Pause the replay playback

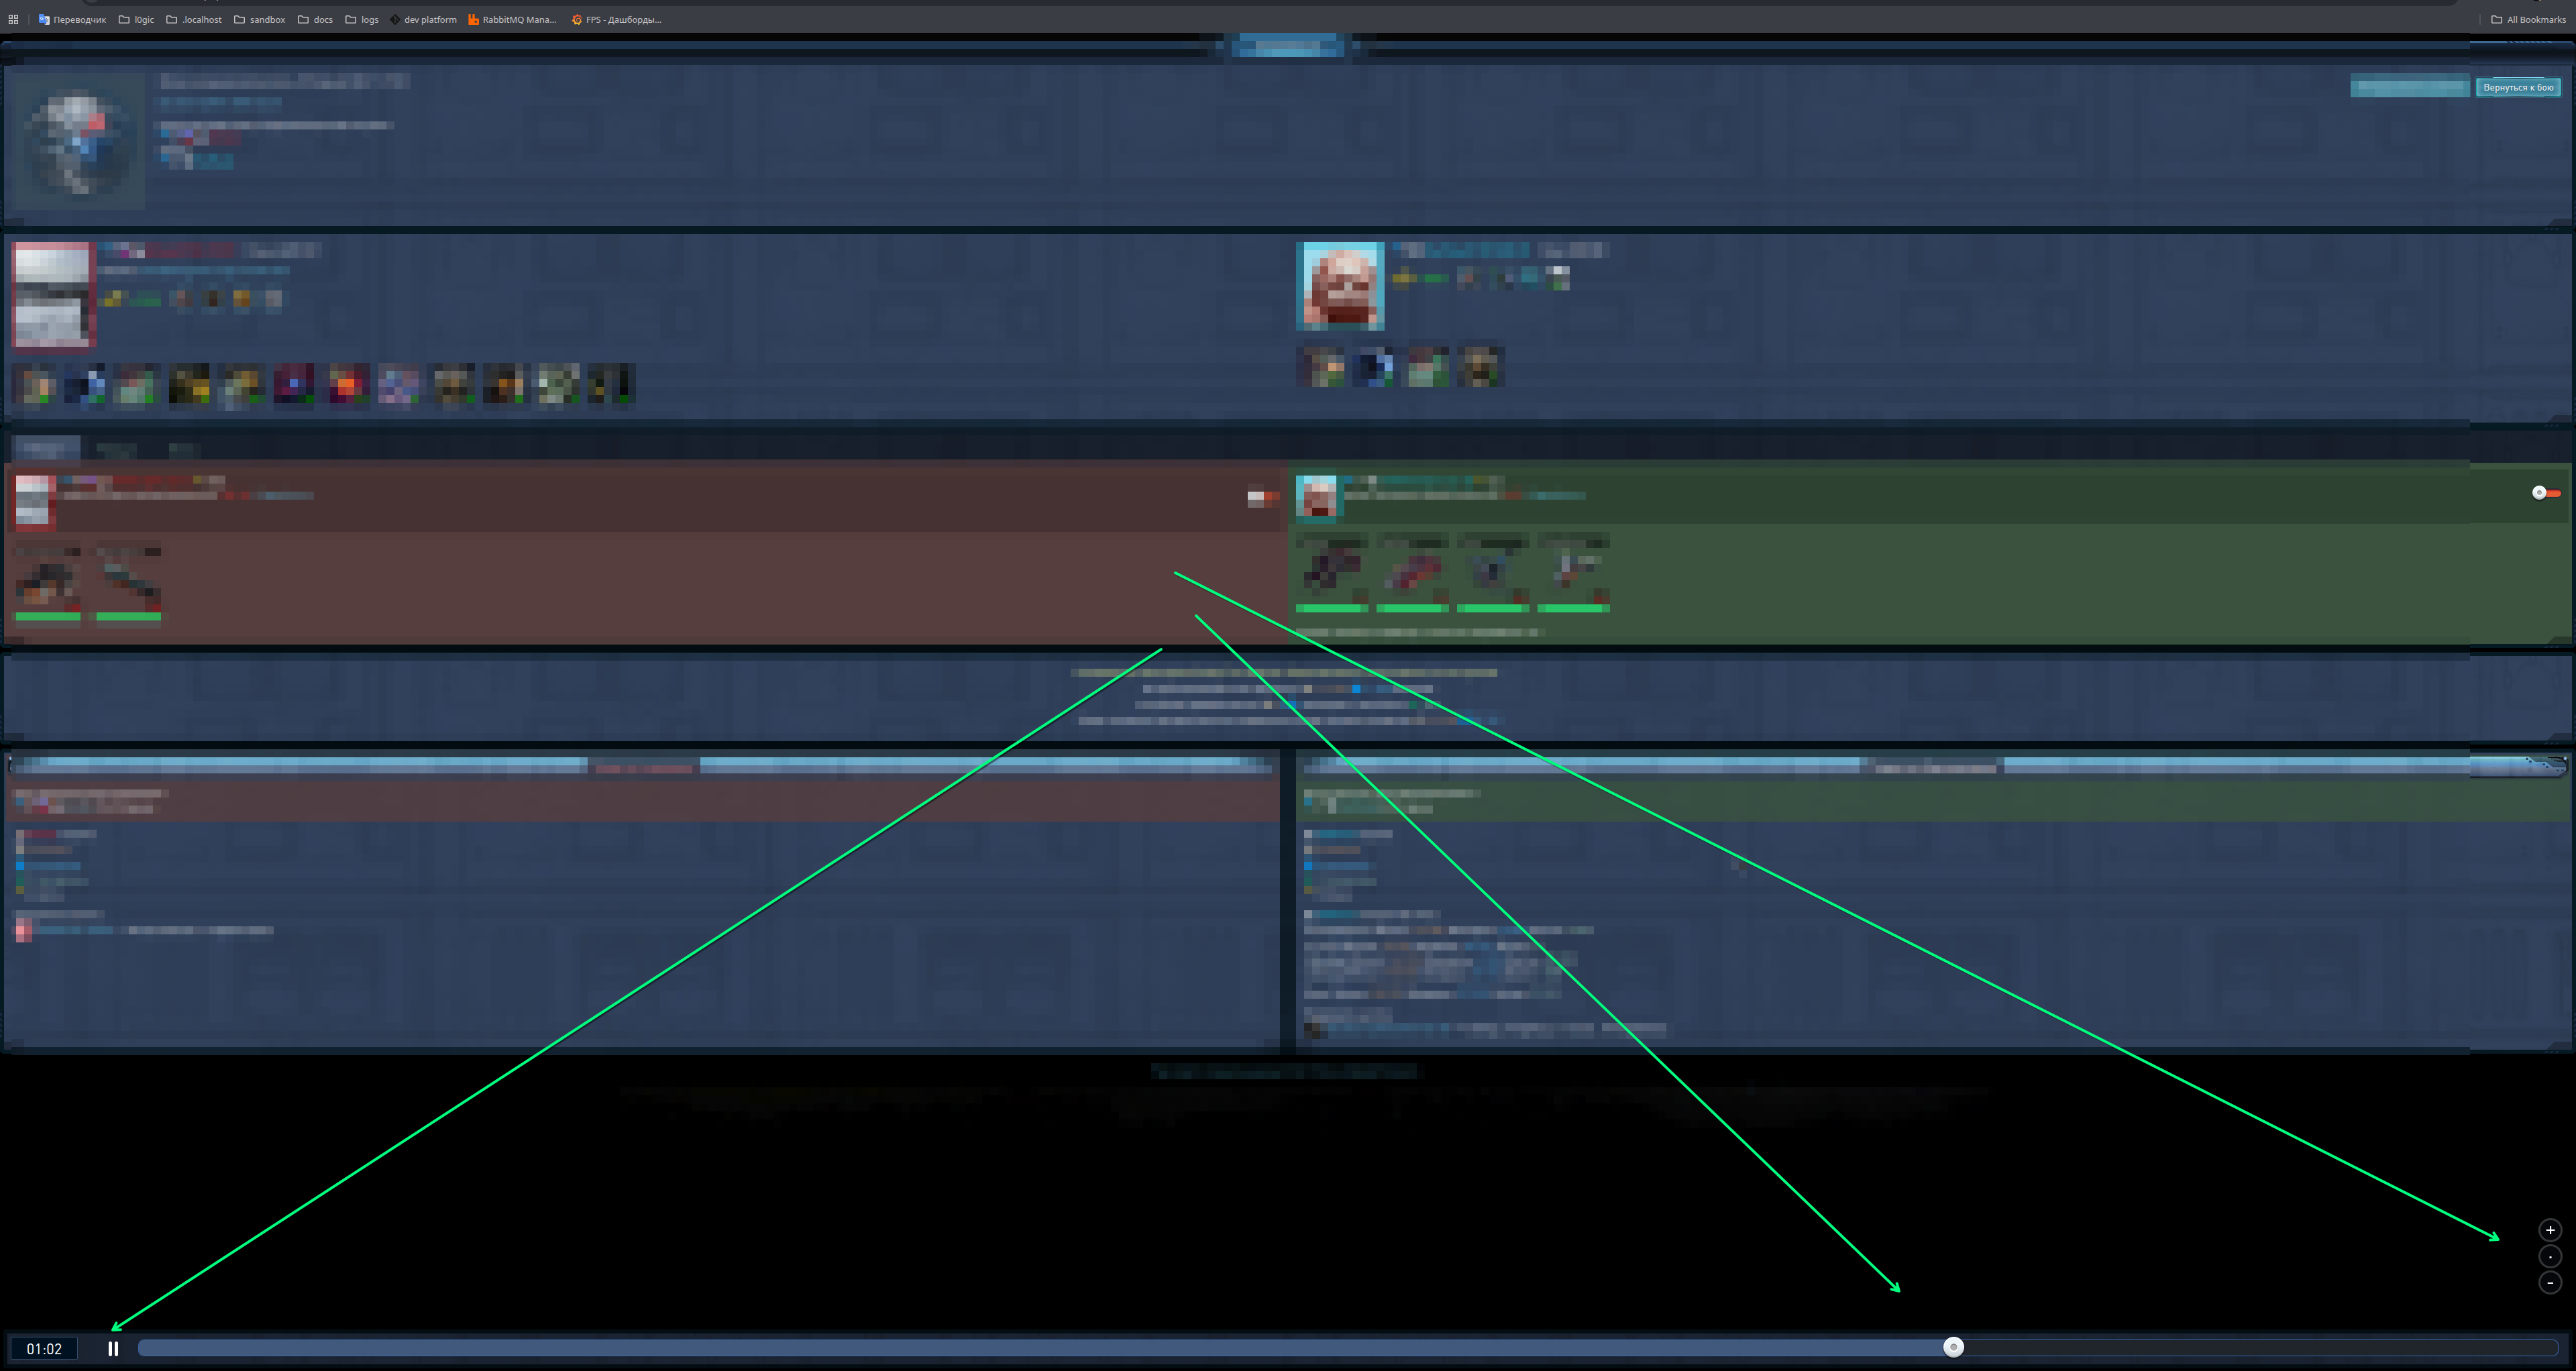113,1348
